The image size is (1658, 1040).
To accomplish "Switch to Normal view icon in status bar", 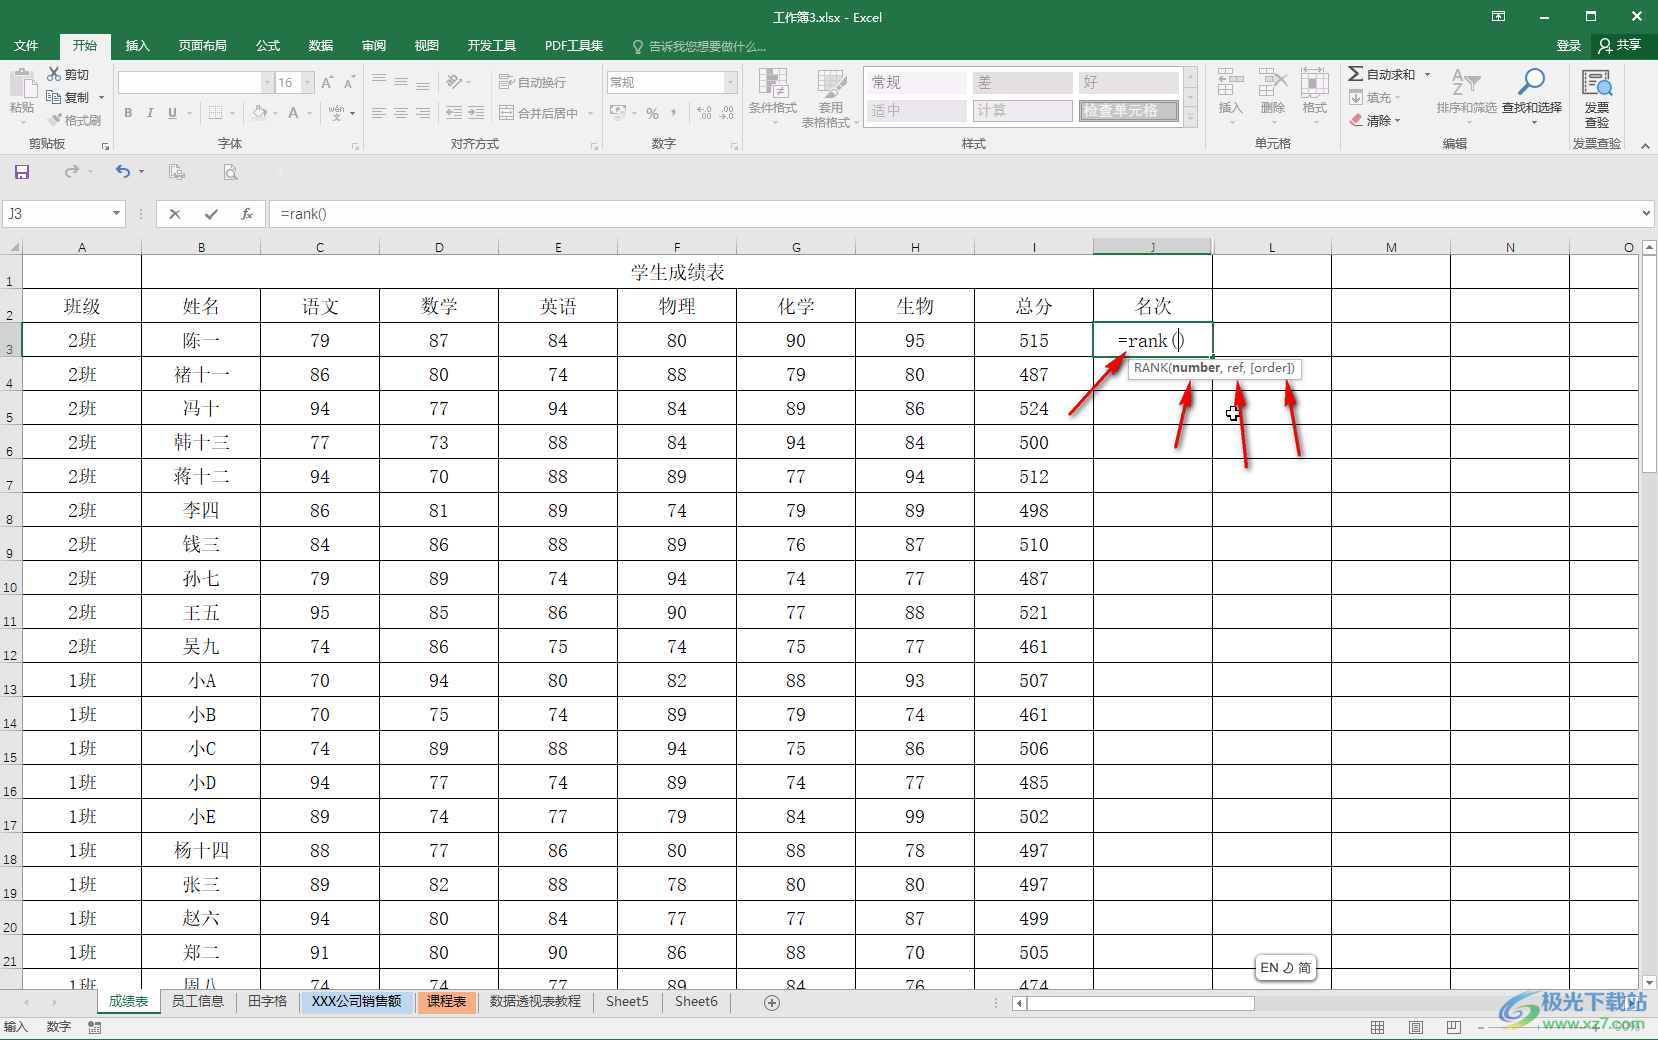I will (1378, 1027).
